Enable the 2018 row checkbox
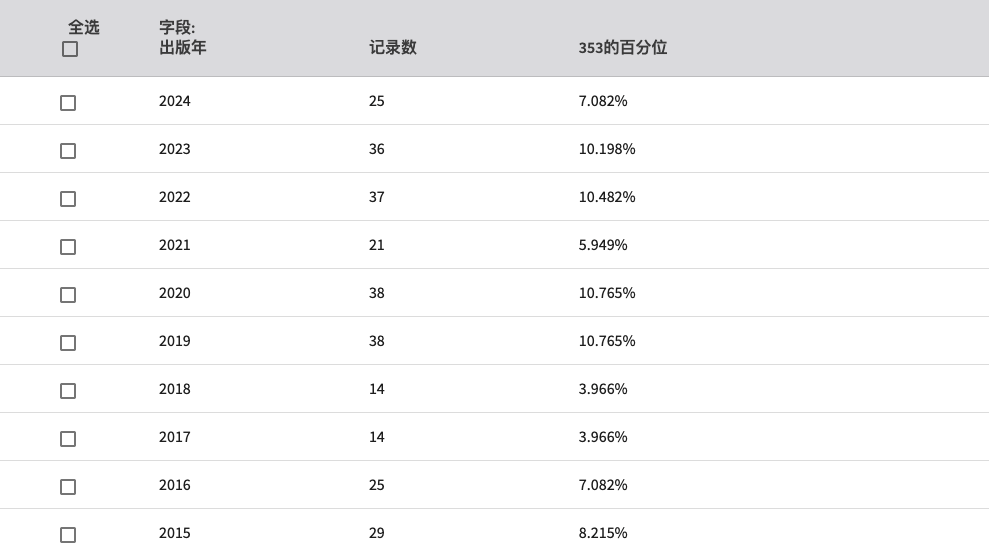Image resolution: width=990 pixels, height=554 pixels. coord(68,391)
